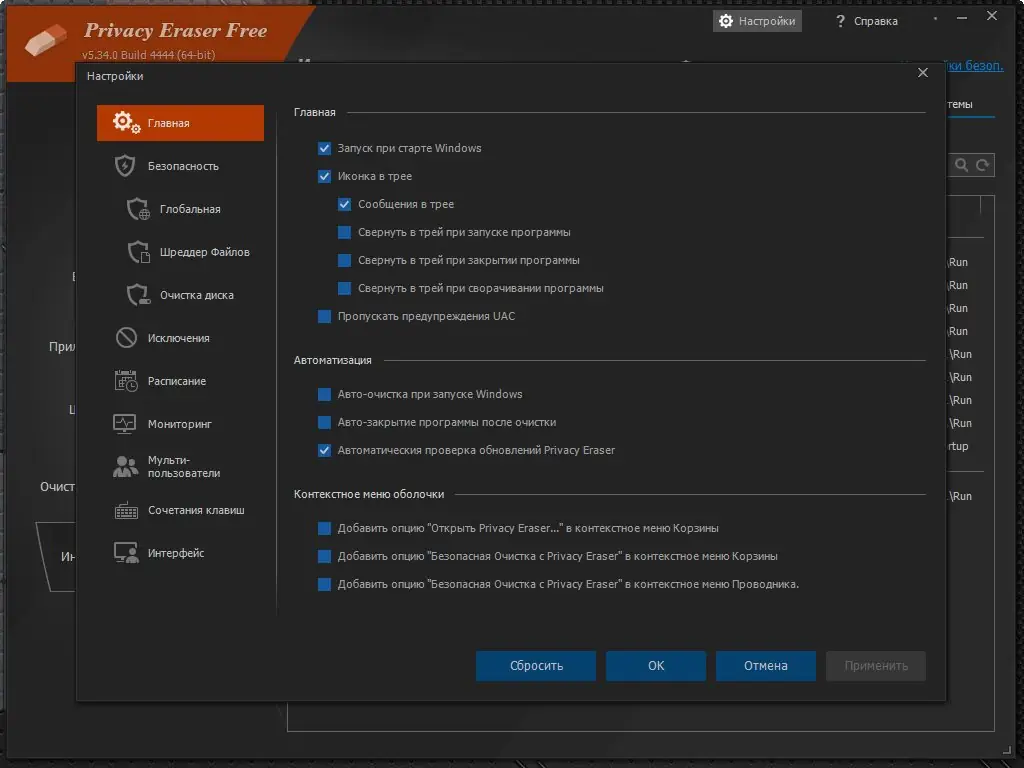Click the Сбросить button
1024x768 pixels.
(536, 665)
